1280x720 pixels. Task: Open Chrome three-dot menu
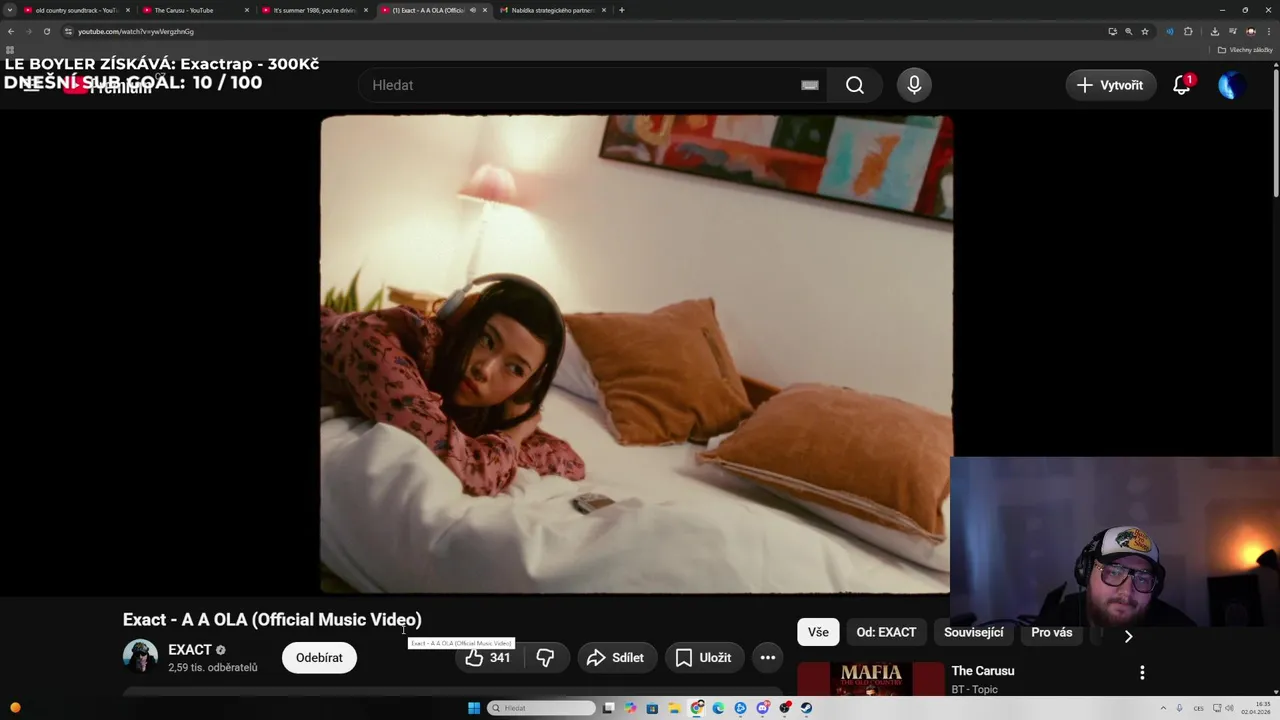[x=1268, y=31]
